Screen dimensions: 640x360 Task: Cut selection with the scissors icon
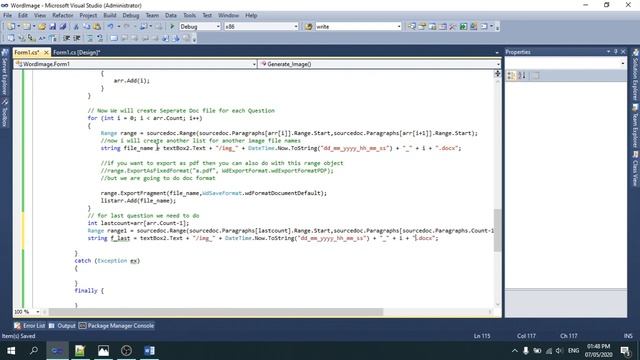tap(76, 27)
